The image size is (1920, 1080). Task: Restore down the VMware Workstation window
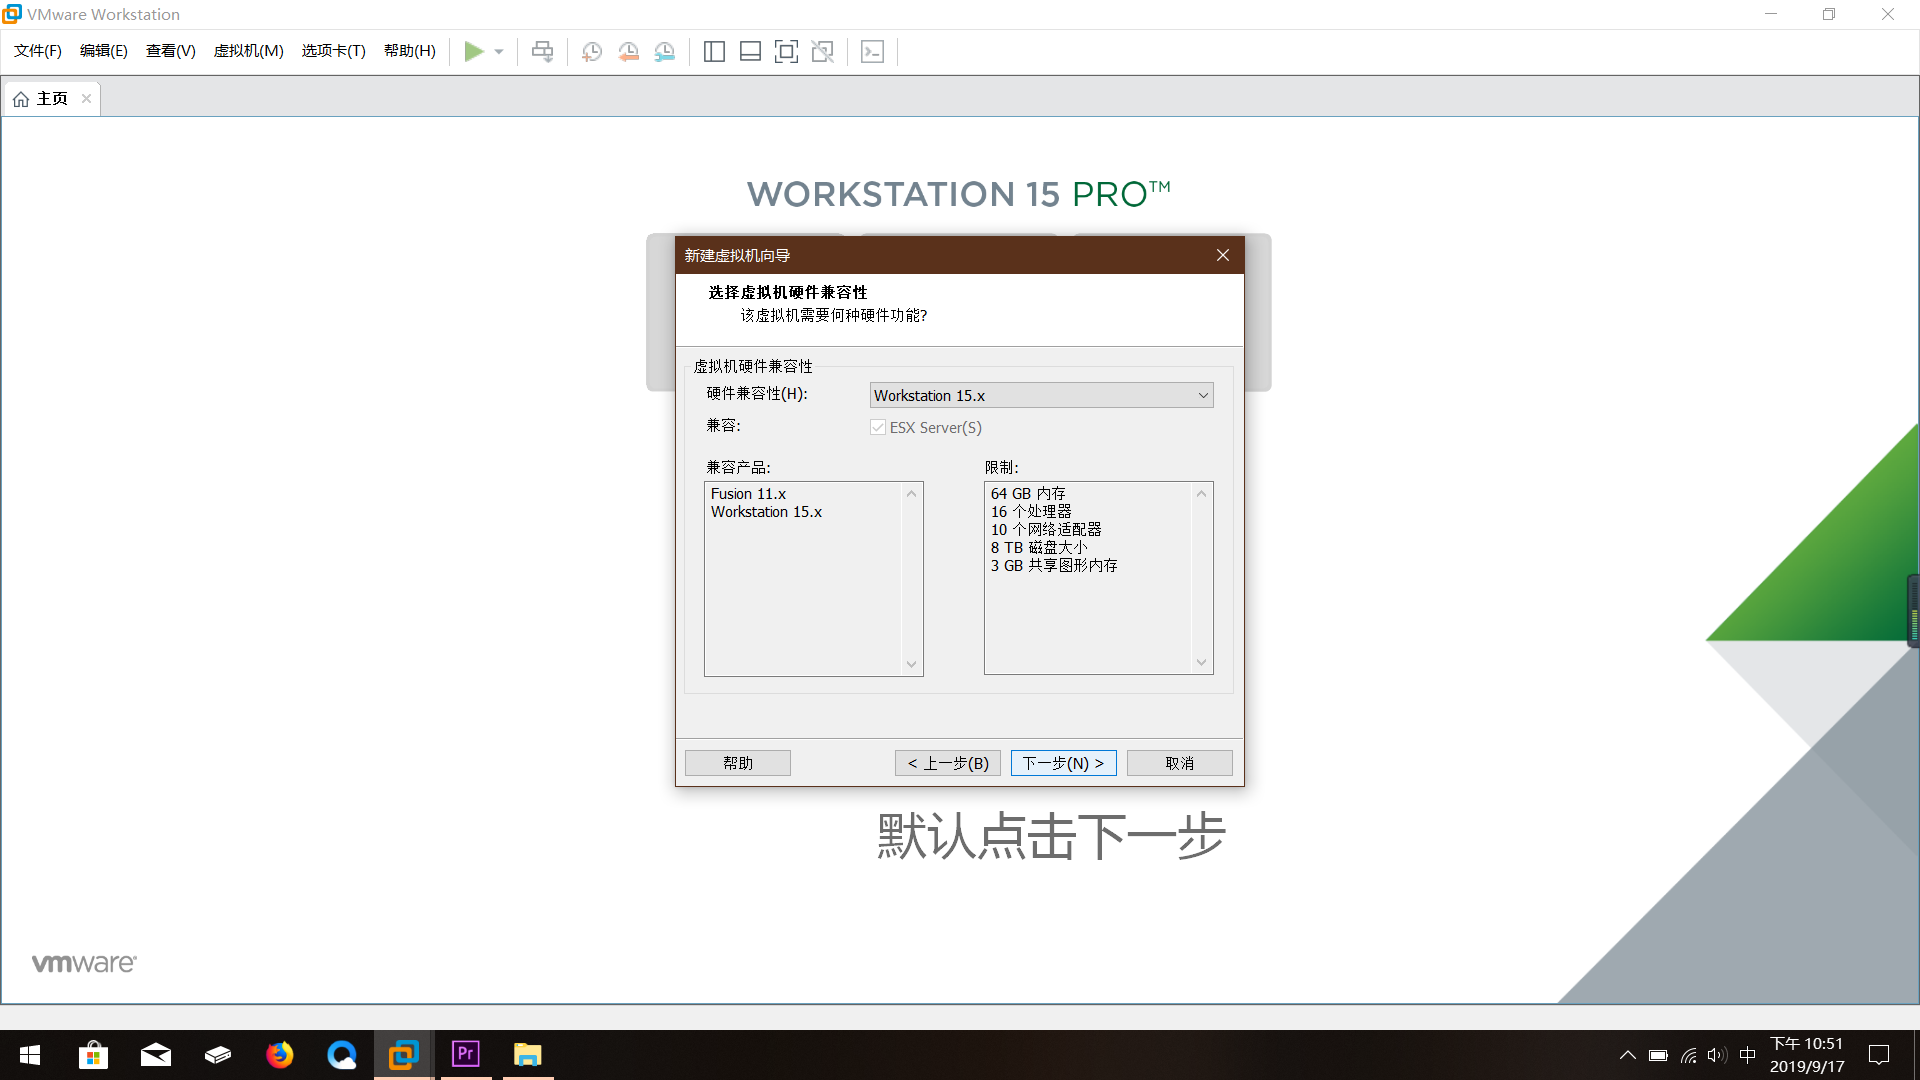[1829, 14]
